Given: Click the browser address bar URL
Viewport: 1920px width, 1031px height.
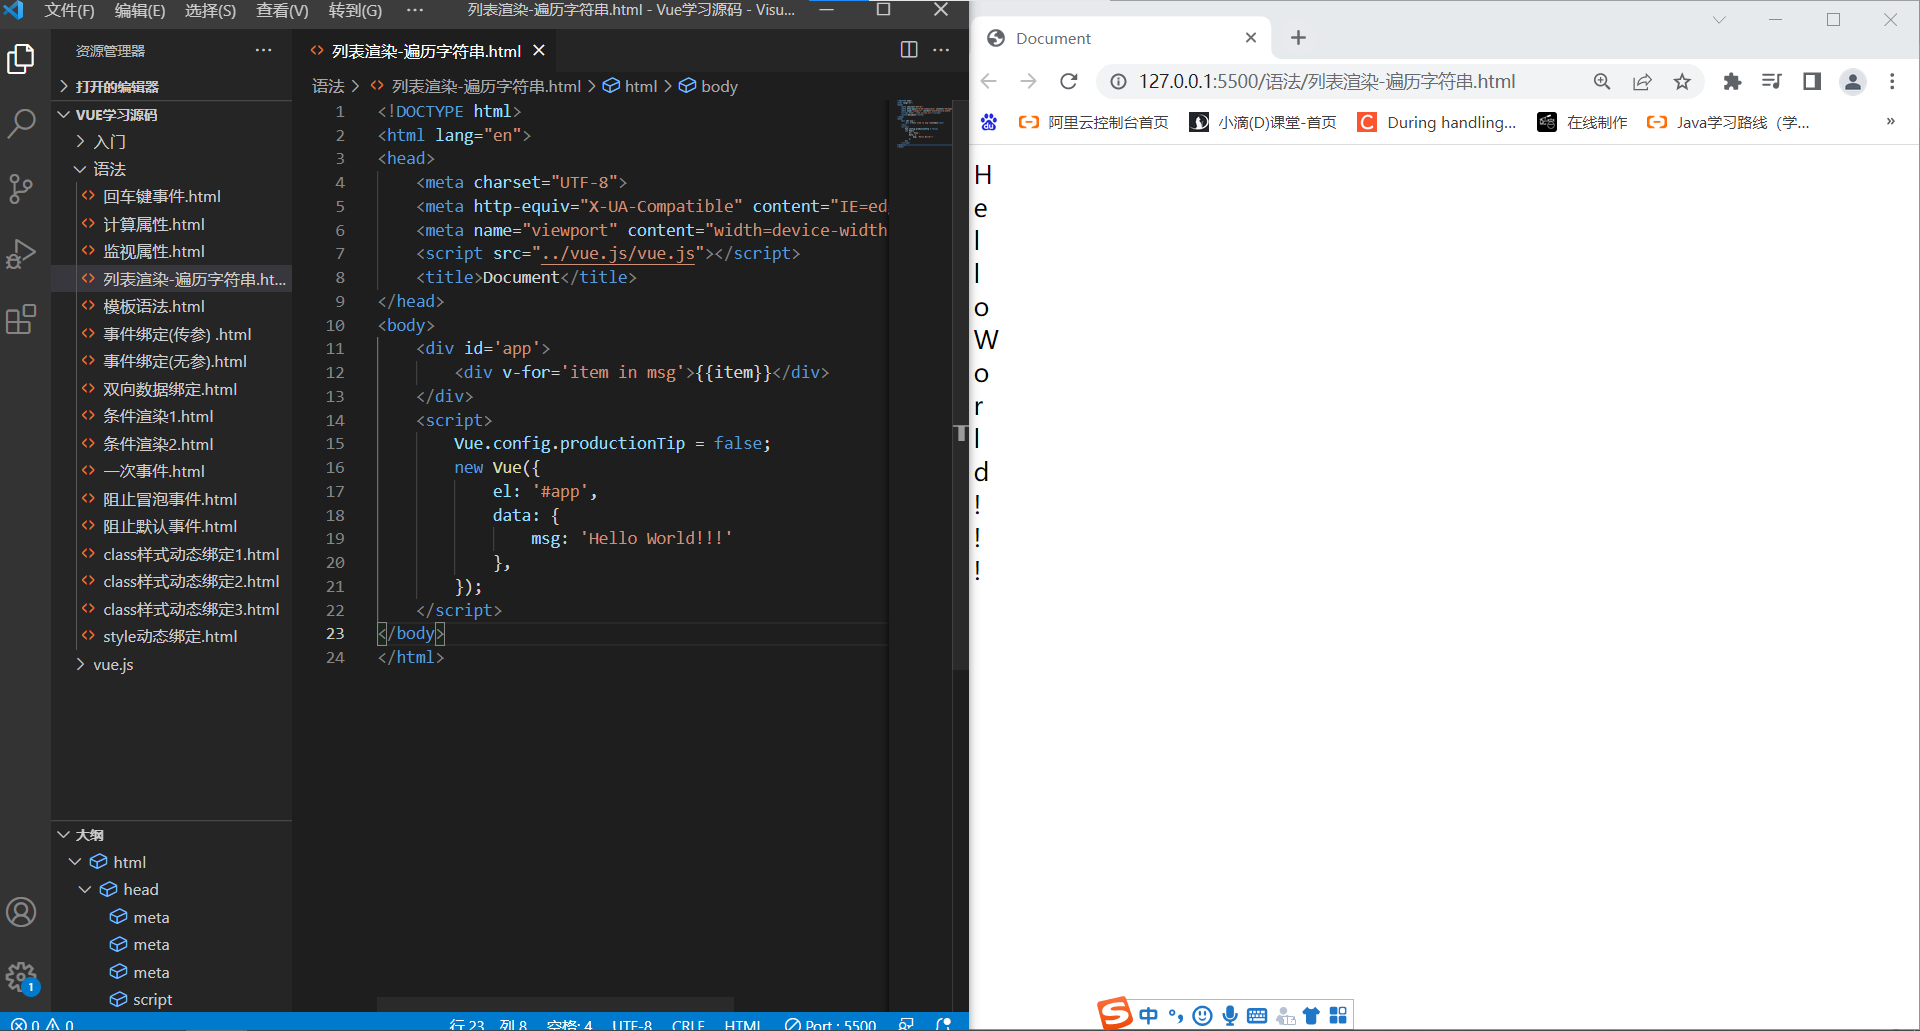Looking at the screenshot, I should click(1327, 82).
